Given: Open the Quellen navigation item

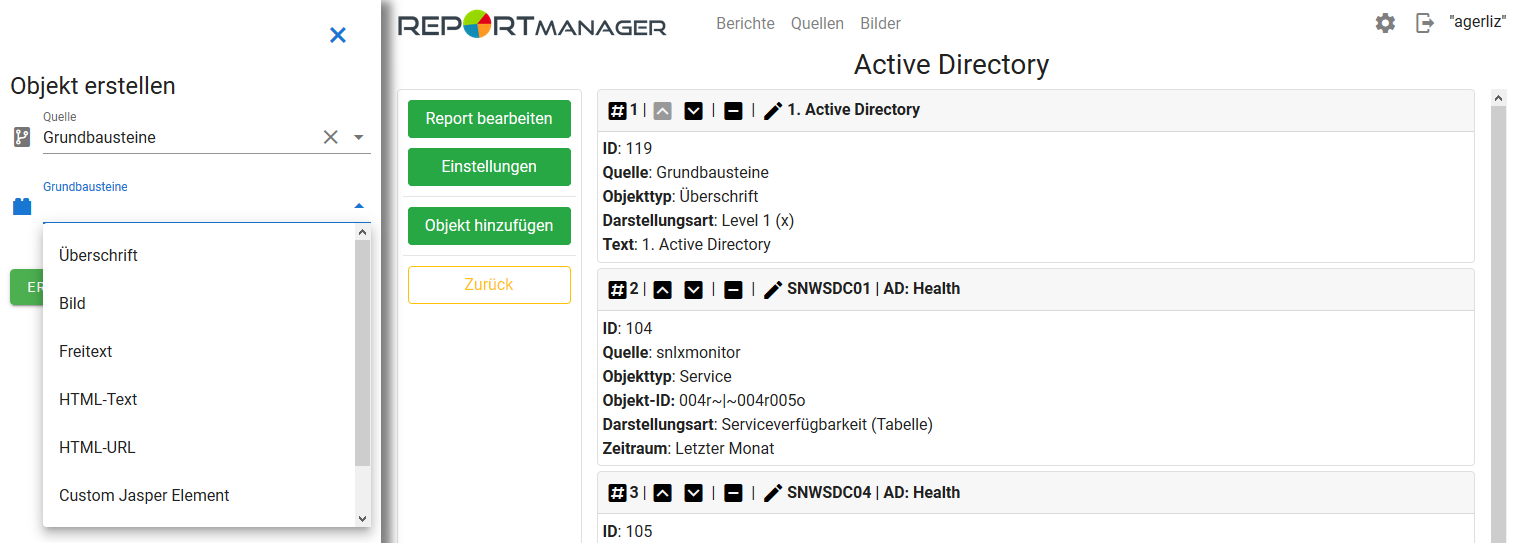Looking at the screenshot, I should coord(817,23).
